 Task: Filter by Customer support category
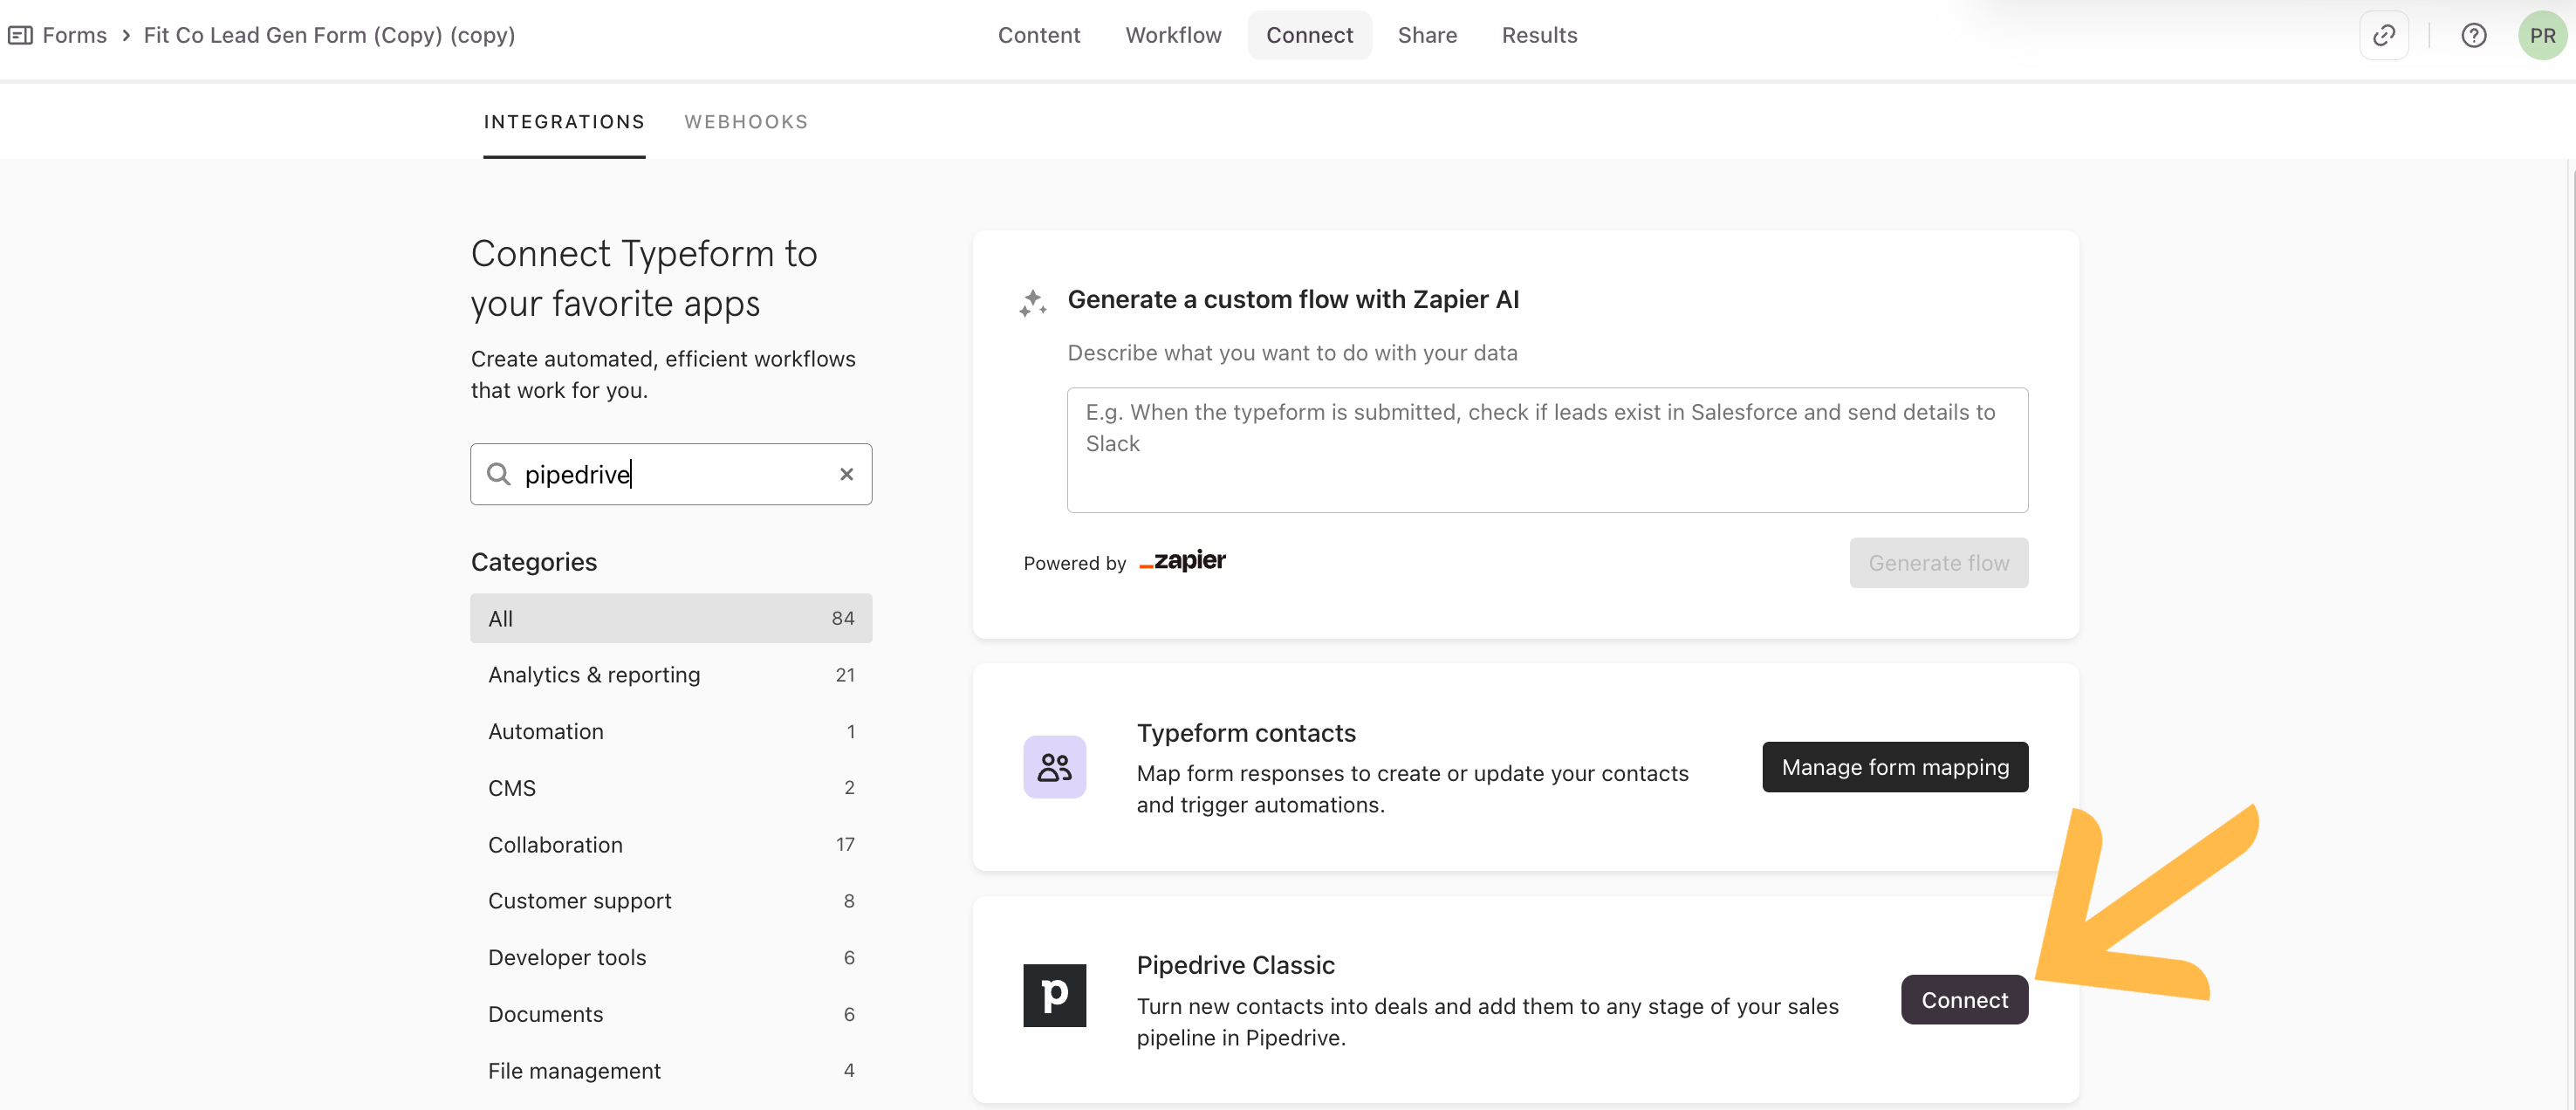[671, 901]
